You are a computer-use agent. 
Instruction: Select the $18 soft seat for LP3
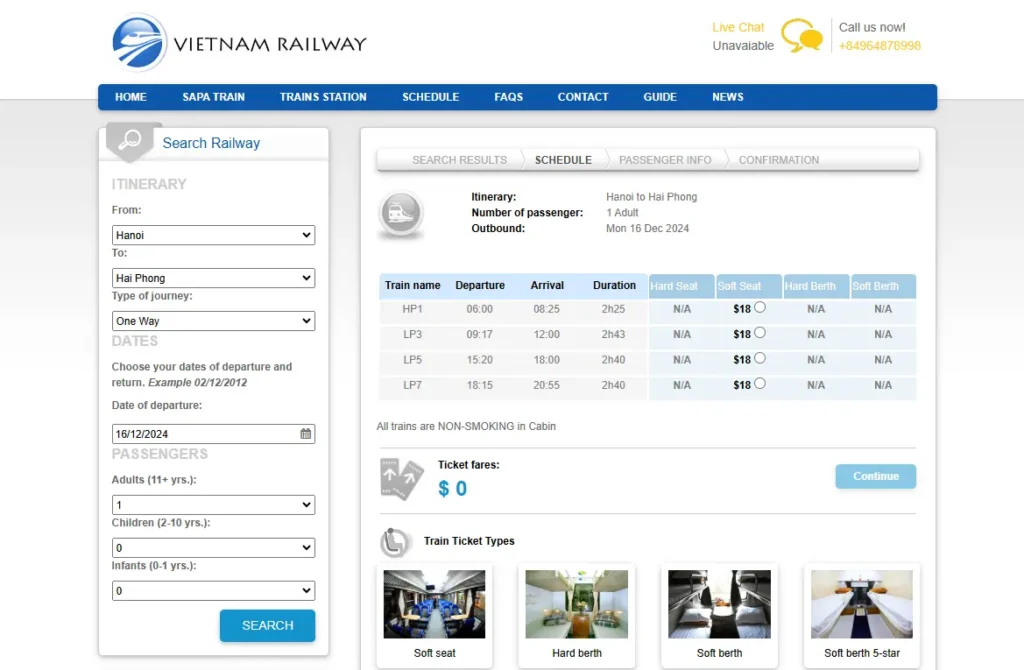coord(760,332)
